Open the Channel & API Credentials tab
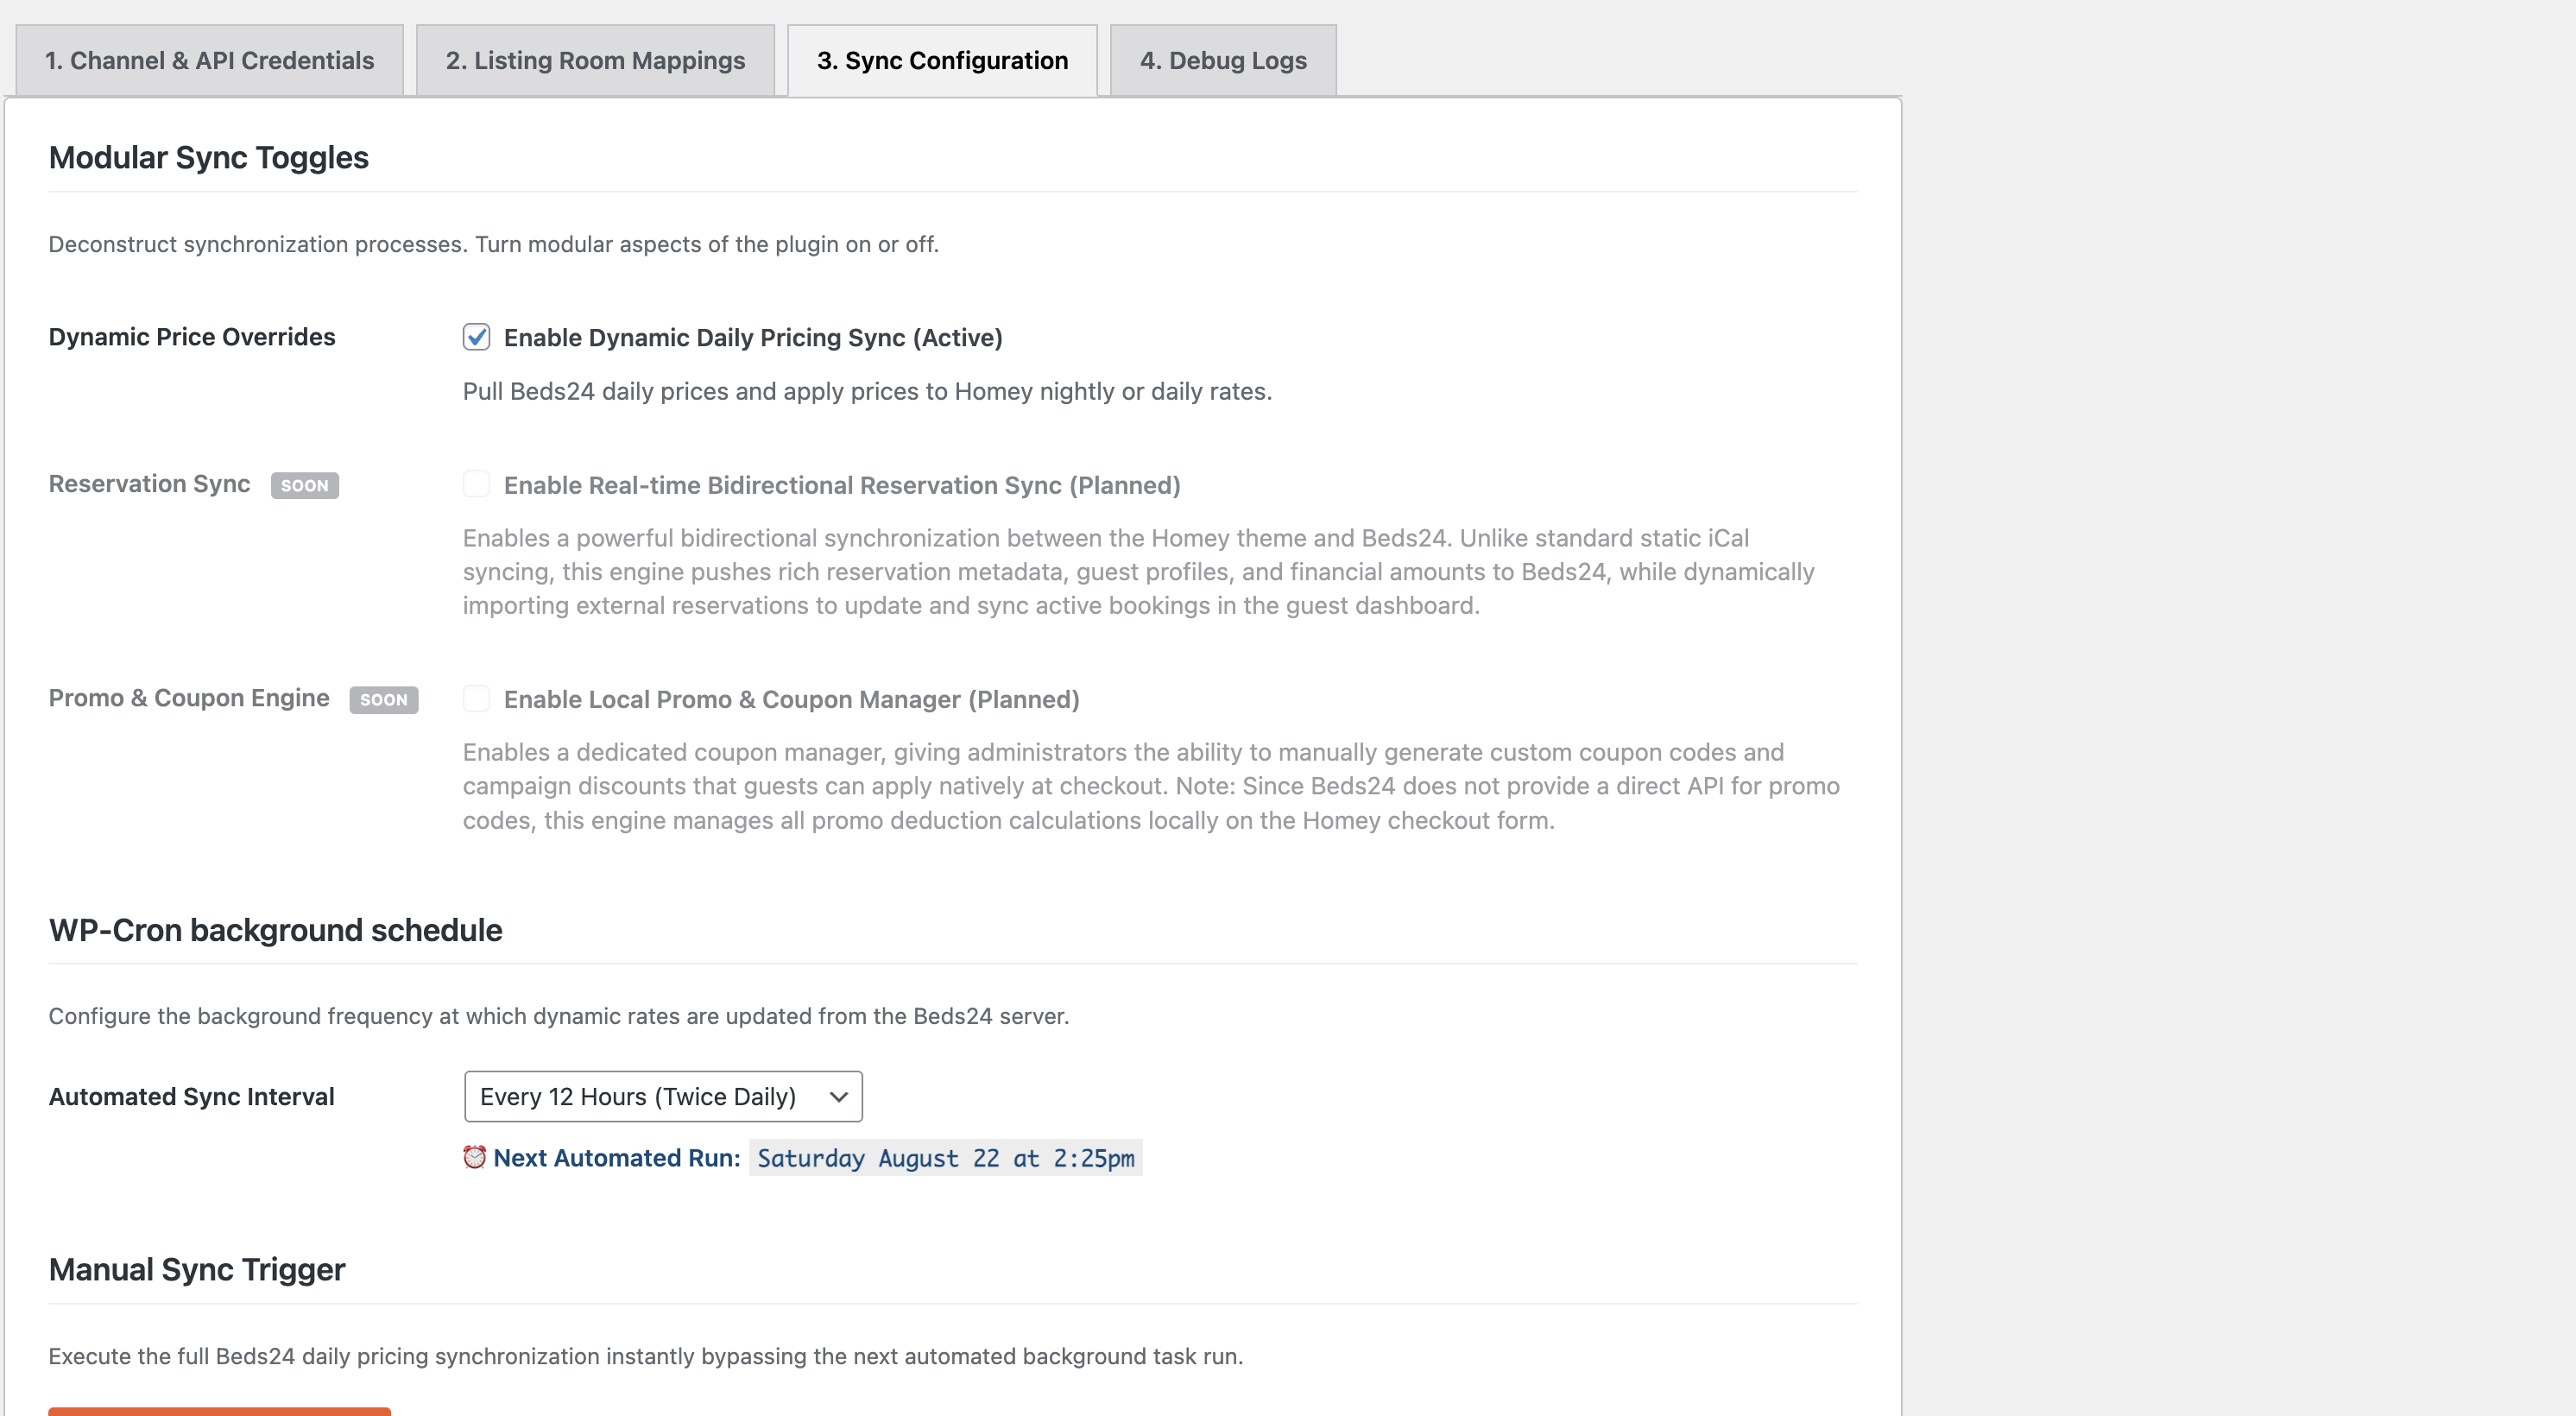Screen dimensions: 2576x1416 (209, 60)
